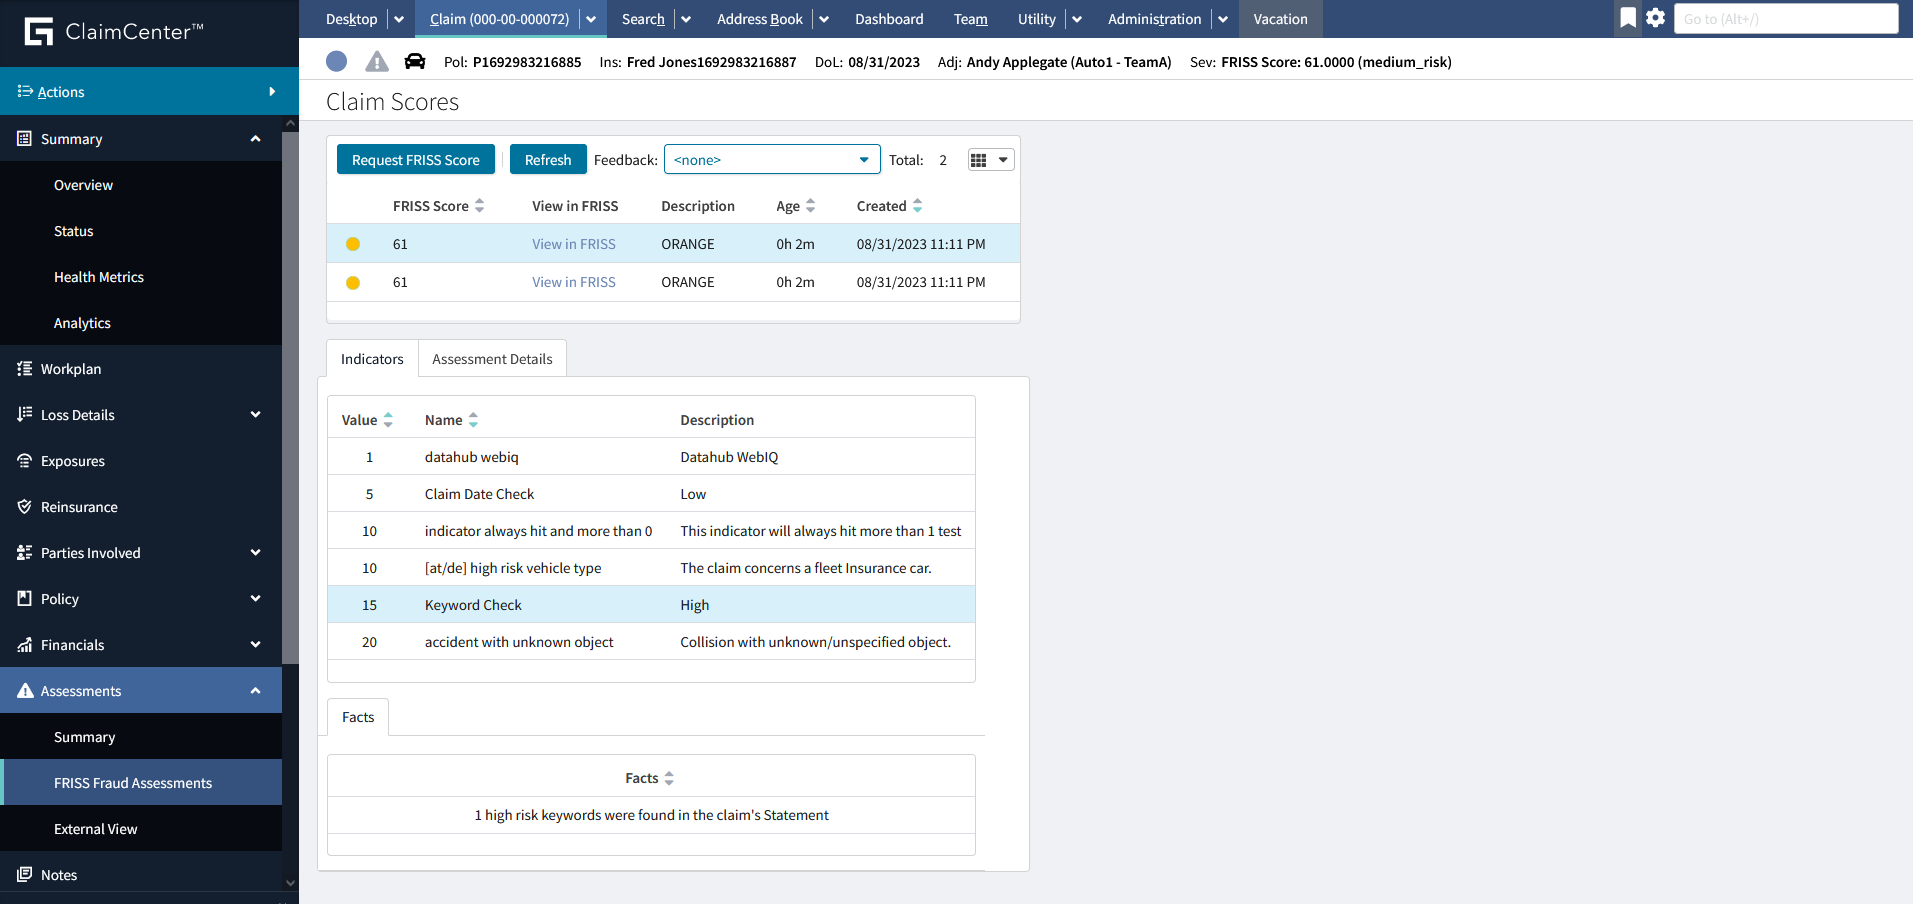
Task: Collapse the Assessments sidebar section
Action: (x=255, y=691)
